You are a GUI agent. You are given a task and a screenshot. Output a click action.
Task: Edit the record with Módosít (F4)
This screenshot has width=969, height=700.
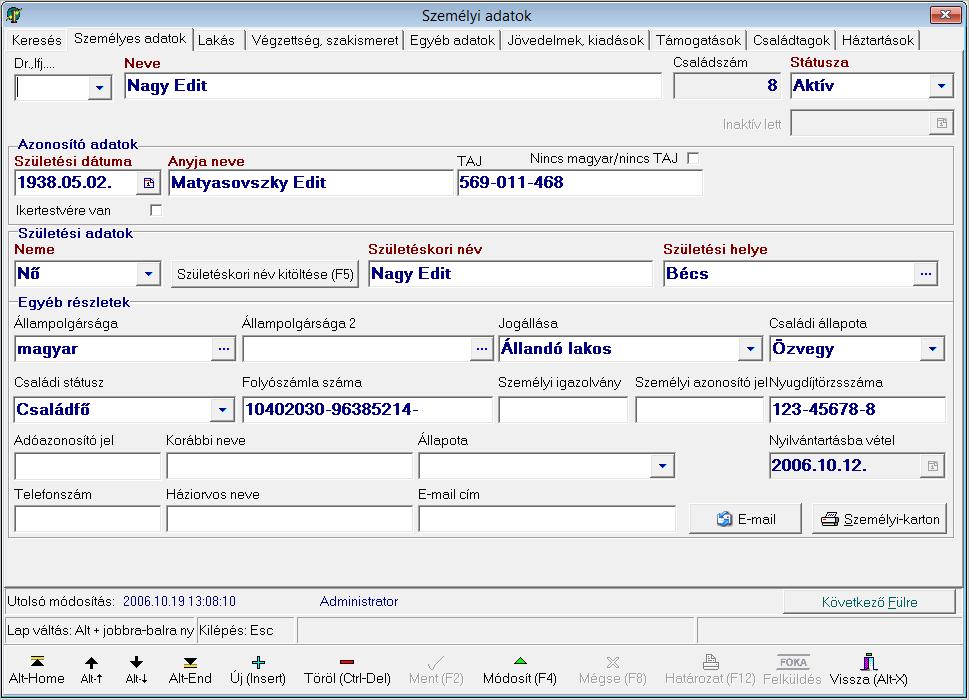pos(520,670)
